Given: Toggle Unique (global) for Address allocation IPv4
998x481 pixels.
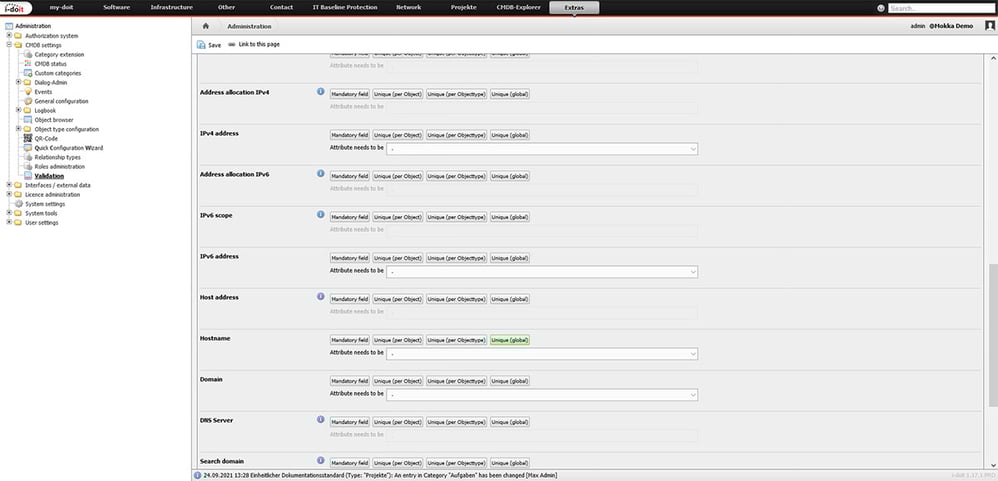Looking at the screenshot, I should coord(510,94).
